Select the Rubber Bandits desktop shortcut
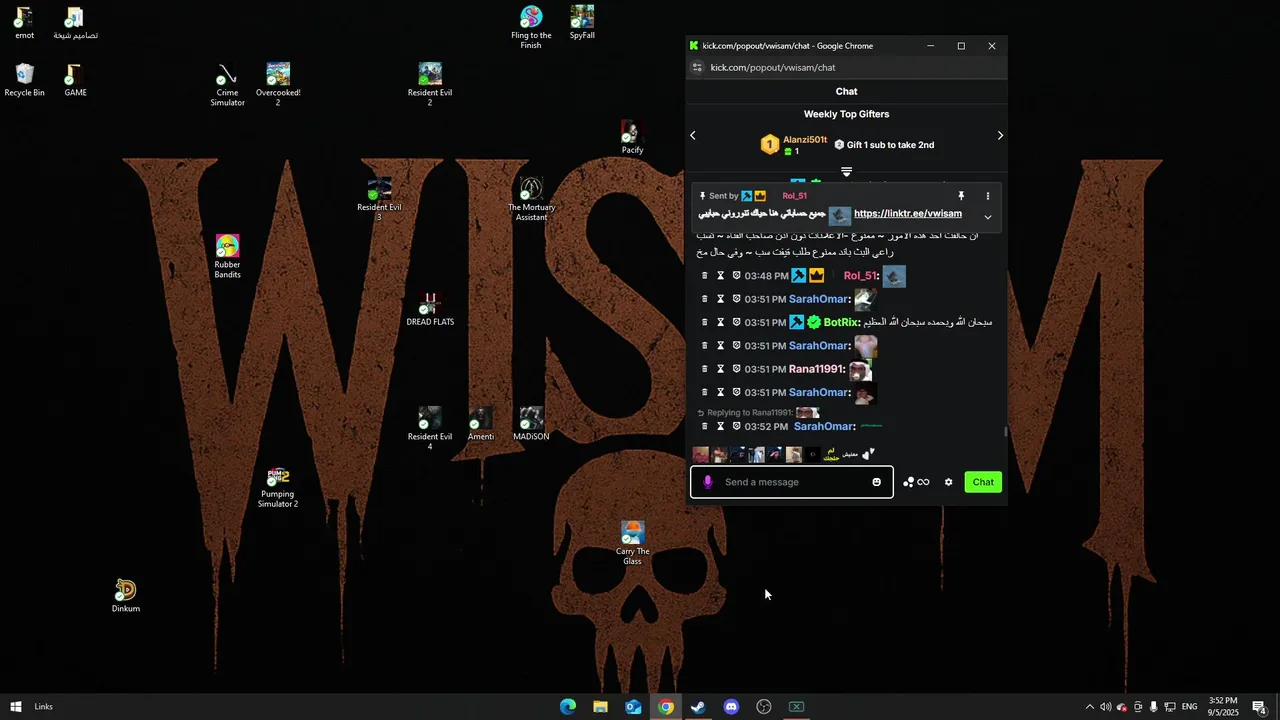The width and height of the screenshot is (1280, 720). pyautogui.click(x=227, y=257)
